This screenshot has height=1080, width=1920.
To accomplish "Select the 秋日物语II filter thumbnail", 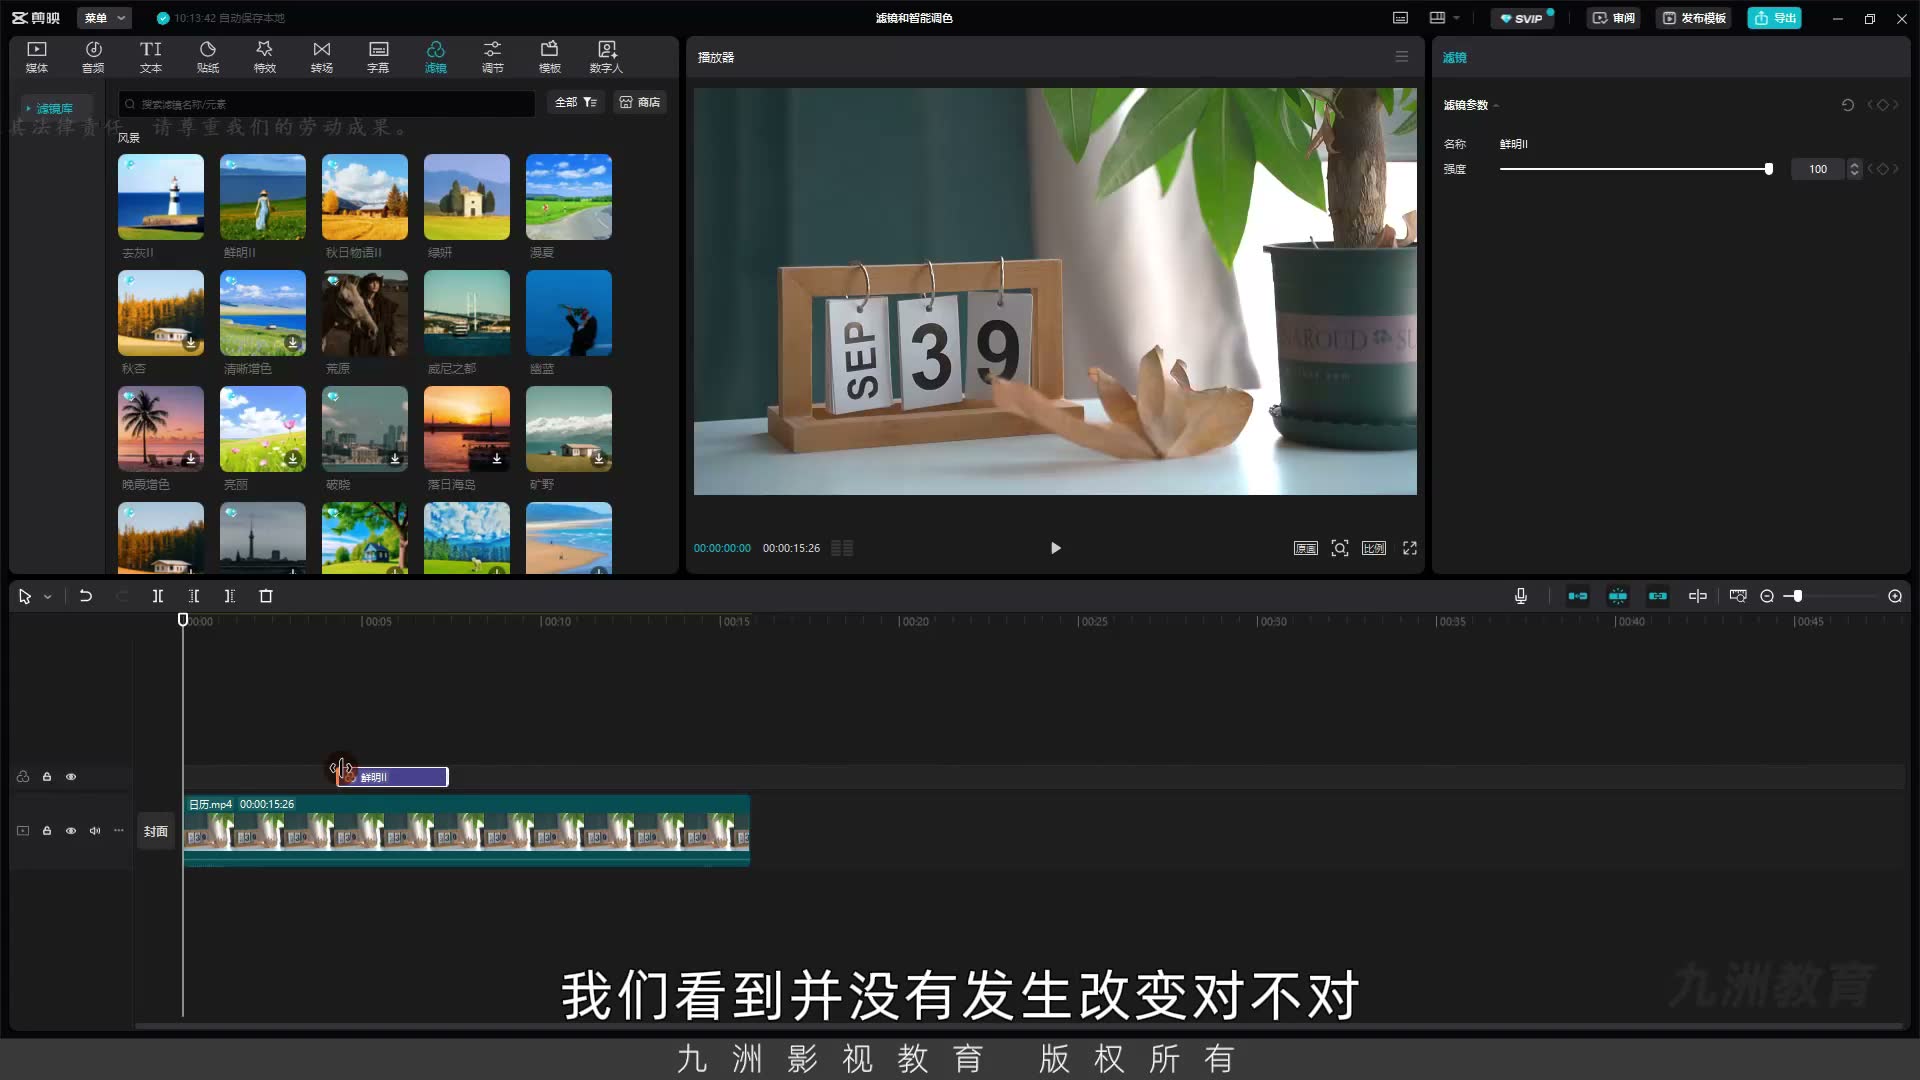I will coord(365,197).
